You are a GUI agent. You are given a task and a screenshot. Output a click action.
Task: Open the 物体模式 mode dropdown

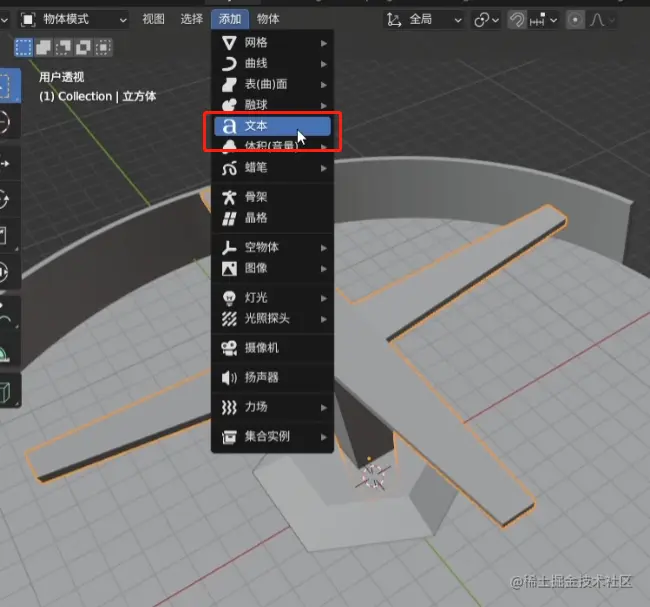[x=73, y=19]
